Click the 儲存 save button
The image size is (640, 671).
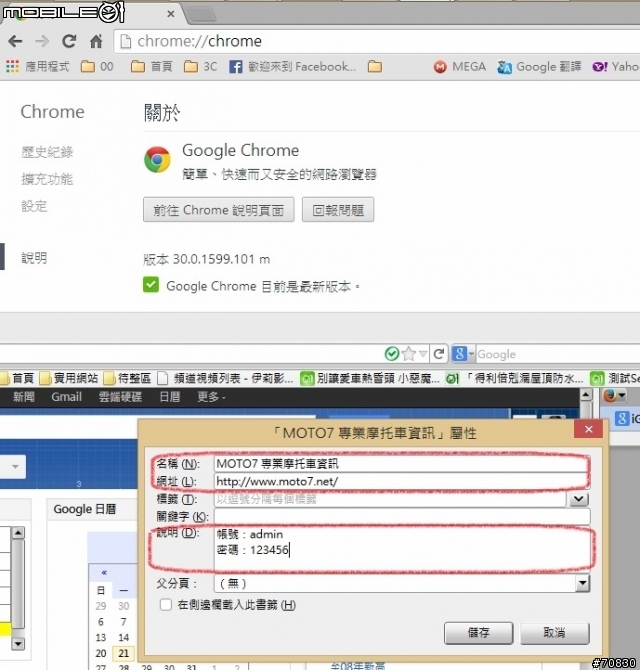point(478,632)
